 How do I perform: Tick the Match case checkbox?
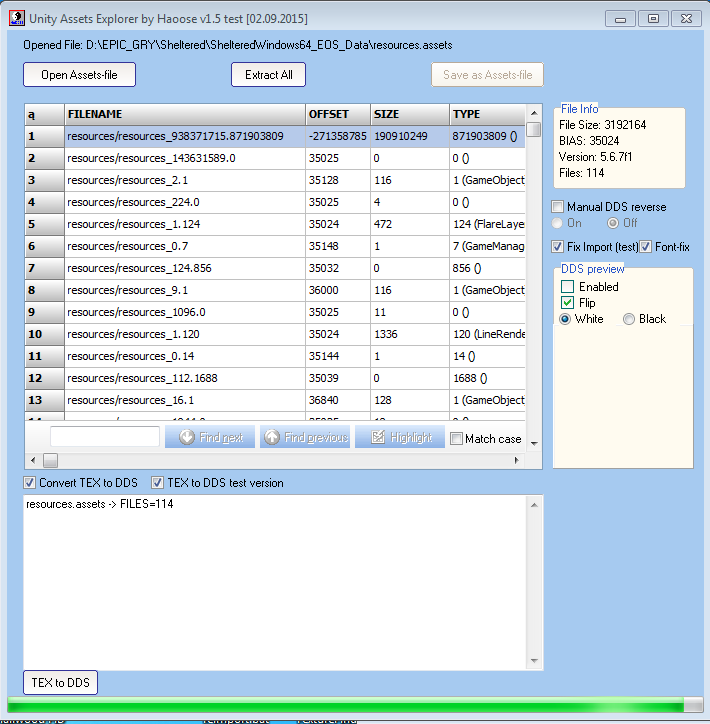(457, 439)
